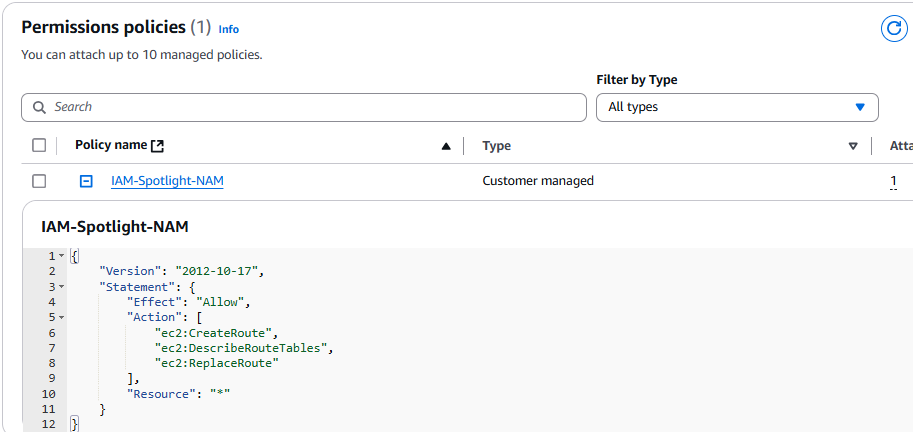Fold JSON line 1 code block
This screenshot has width=913, height=432.
[62, 256]
